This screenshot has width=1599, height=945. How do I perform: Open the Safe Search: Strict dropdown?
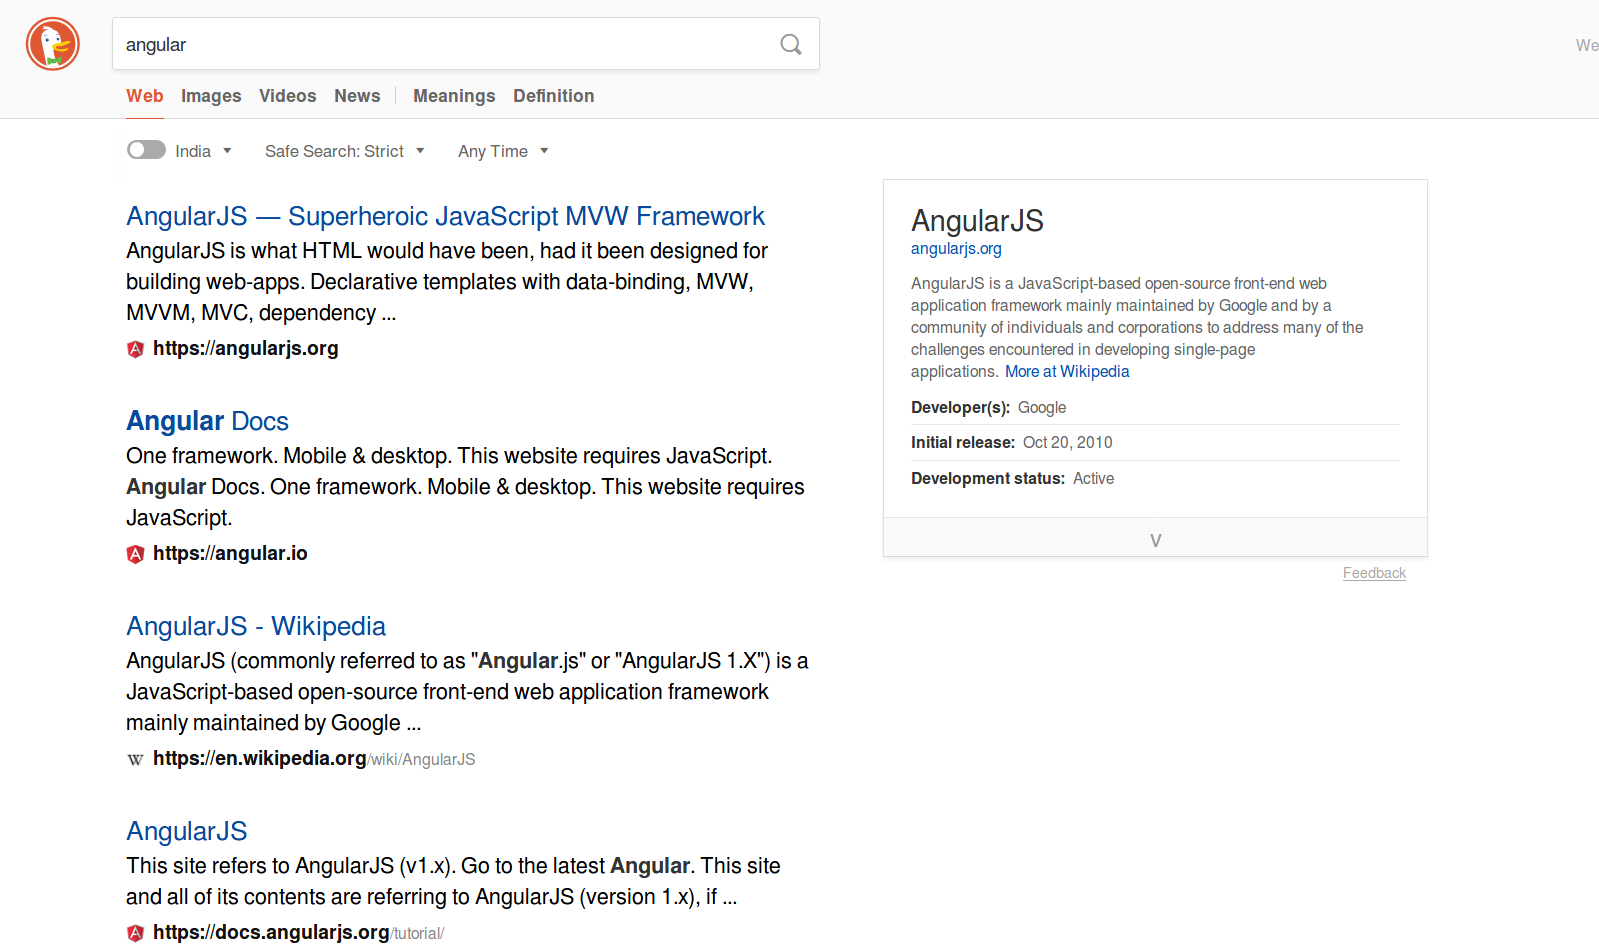344,151
